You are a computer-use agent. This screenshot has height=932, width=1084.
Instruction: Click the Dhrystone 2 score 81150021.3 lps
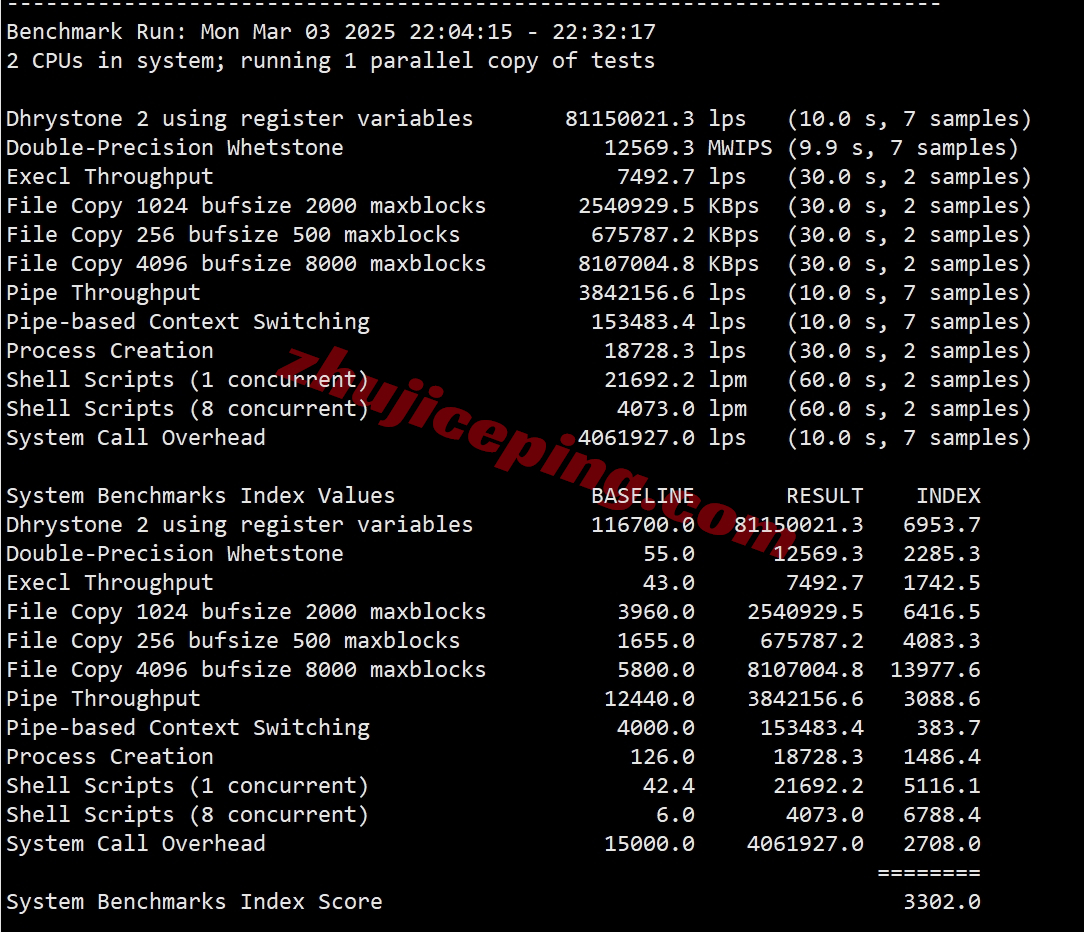coord(655,119)
